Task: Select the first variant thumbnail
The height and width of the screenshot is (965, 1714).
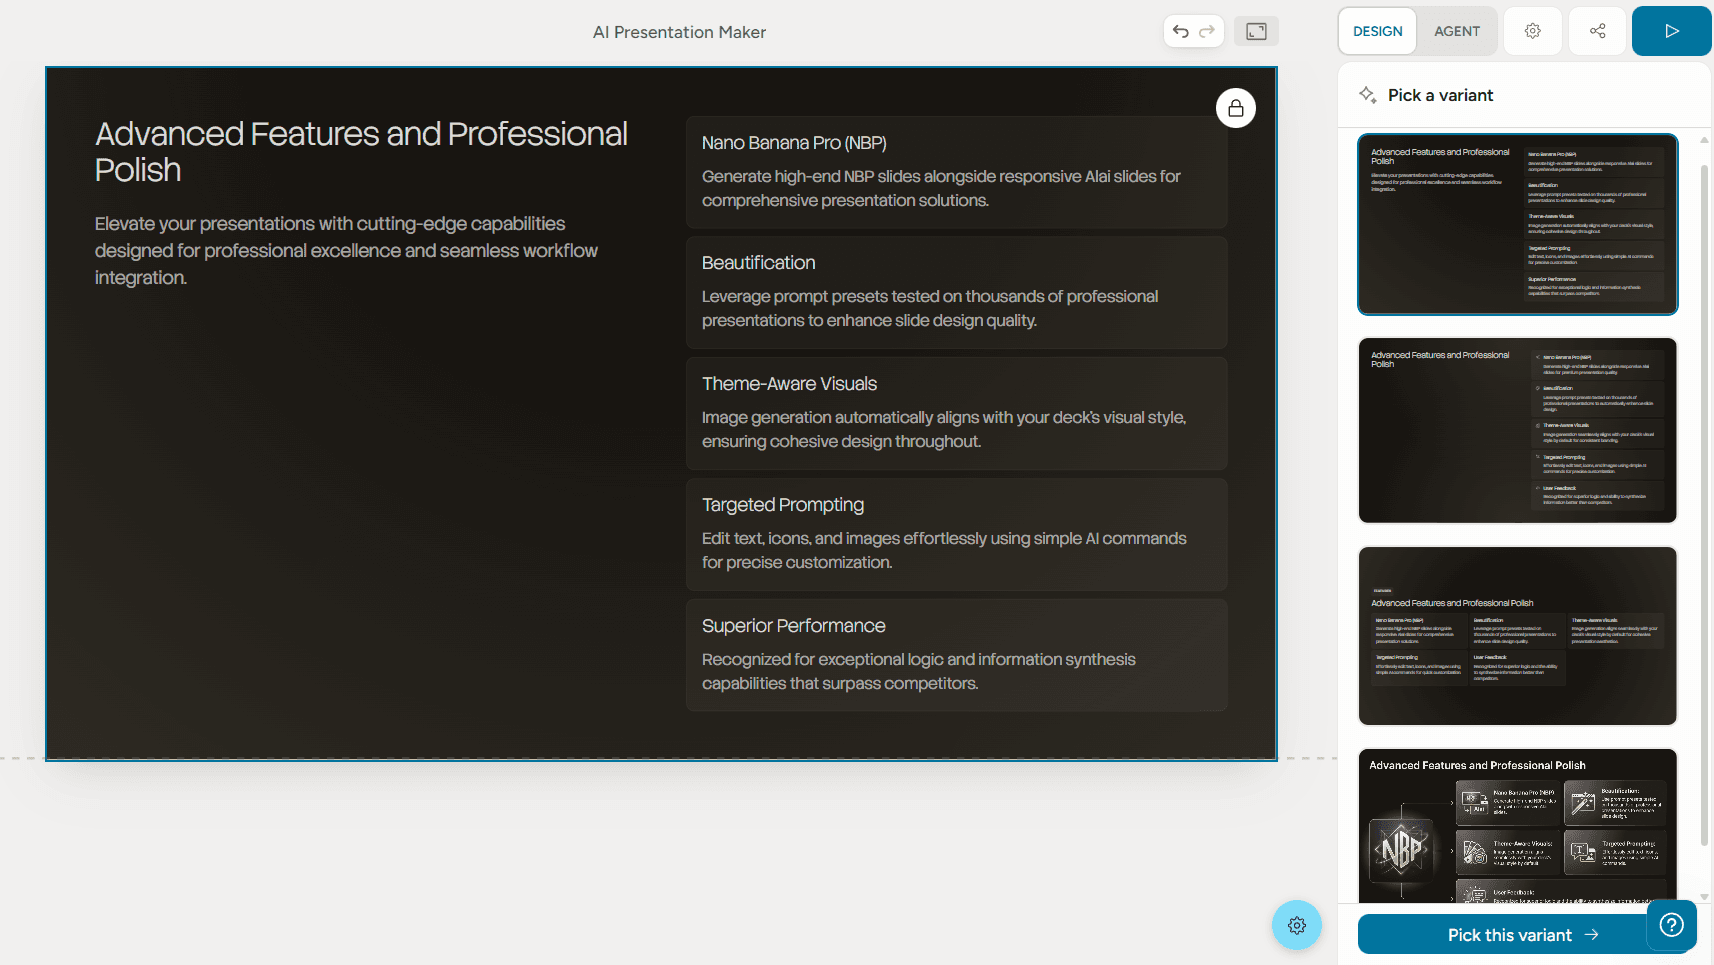Action: click(1517, 224)
